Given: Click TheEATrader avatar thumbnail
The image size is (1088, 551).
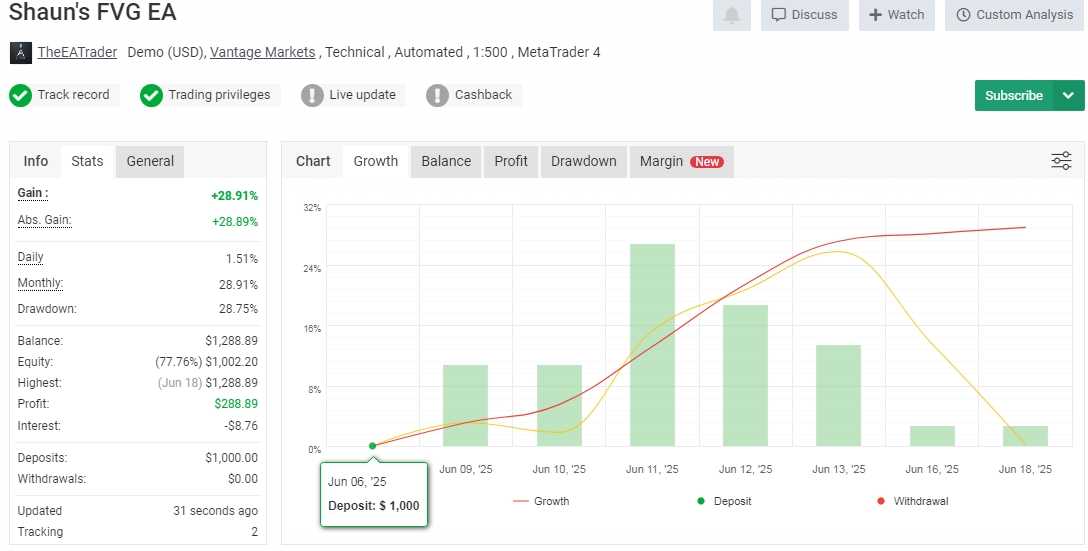Looking at the screenshot, I should pos(21,53).
